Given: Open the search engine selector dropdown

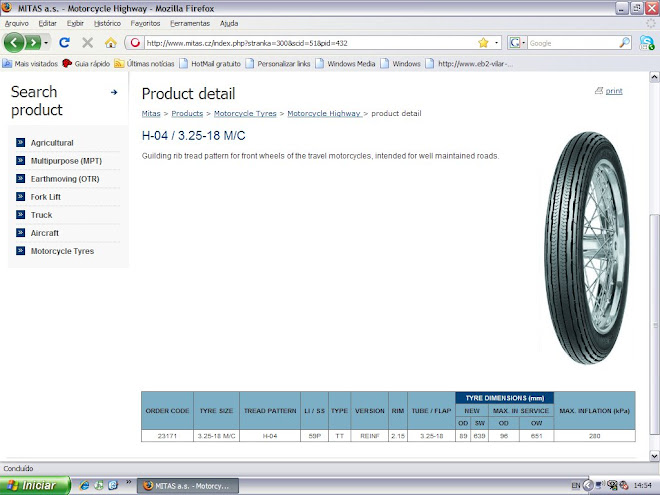Looking at the screenshot, I should tap(517, 43).
